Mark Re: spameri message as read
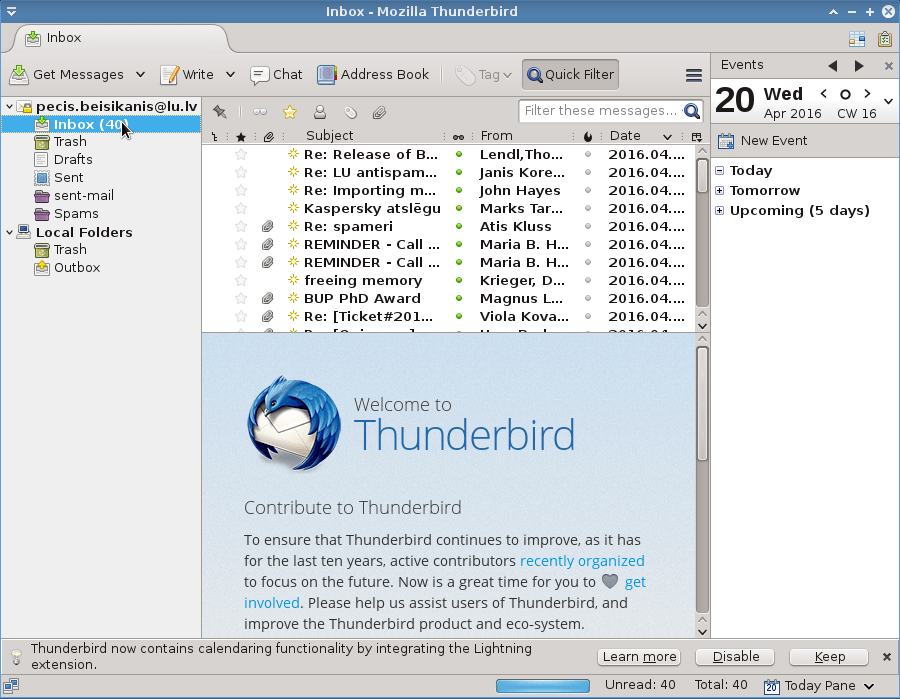Screen dimensions: 900x699 click(x=459, y=227)
